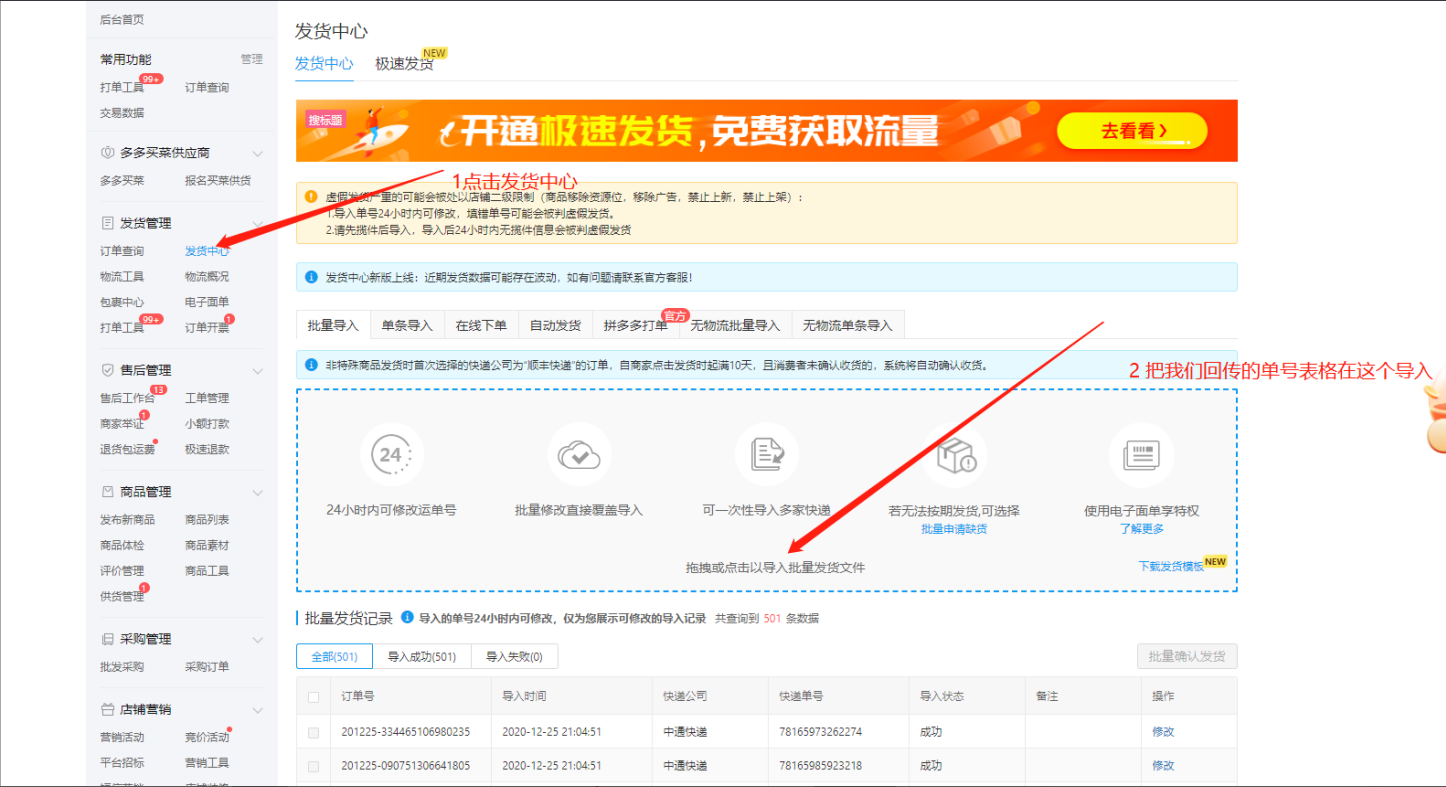Click the shield-check icon beside 售后管理
This screenshot has height=787, width=1446.
108,370
